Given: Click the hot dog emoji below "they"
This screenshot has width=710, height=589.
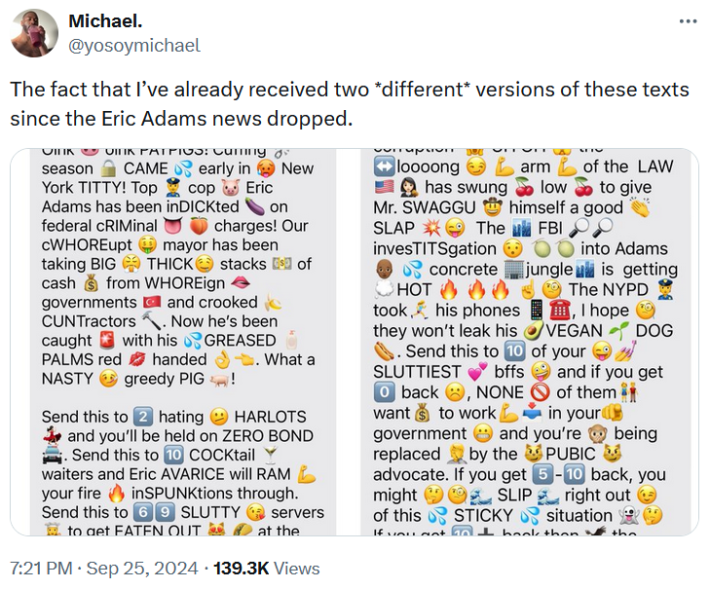Looking at the screenshot, I should 385,352.
